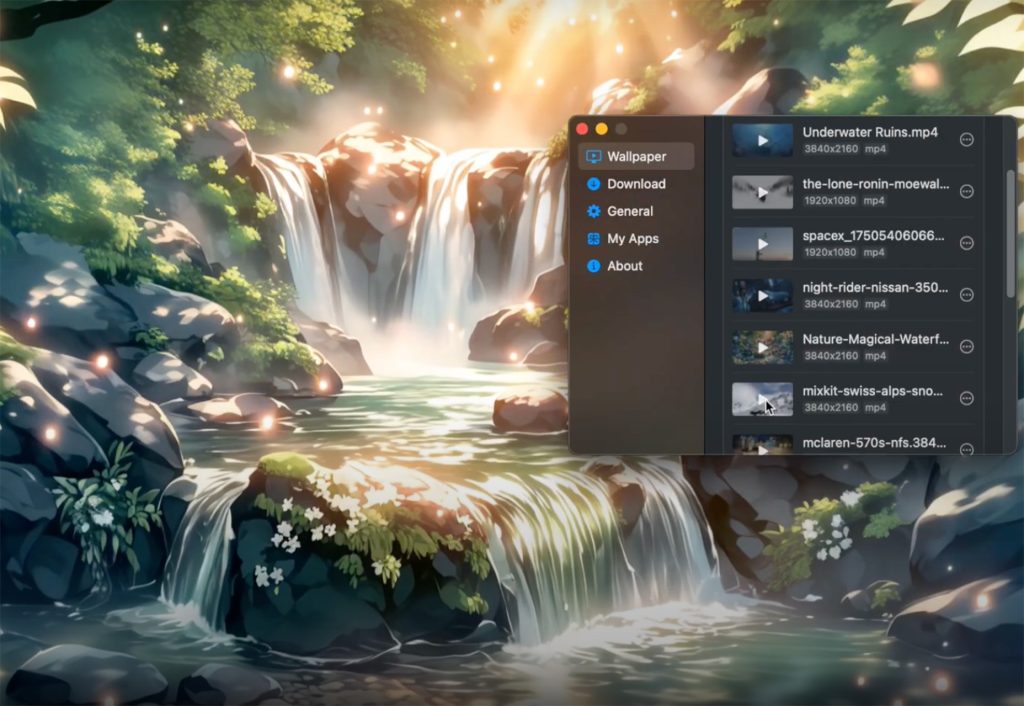
Task: Click the 1920x1080 tag under the-lone-ronin-moewal
Action: tap(830, 201)
